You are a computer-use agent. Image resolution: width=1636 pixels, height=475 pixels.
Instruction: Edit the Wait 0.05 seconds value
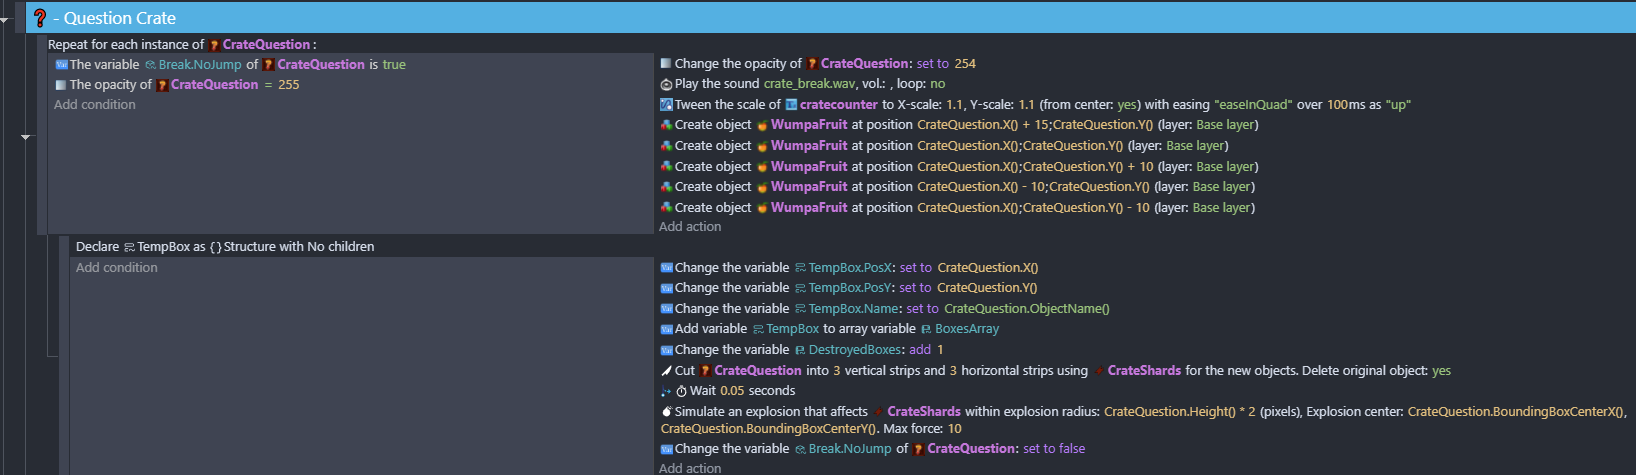coord(732,391)
